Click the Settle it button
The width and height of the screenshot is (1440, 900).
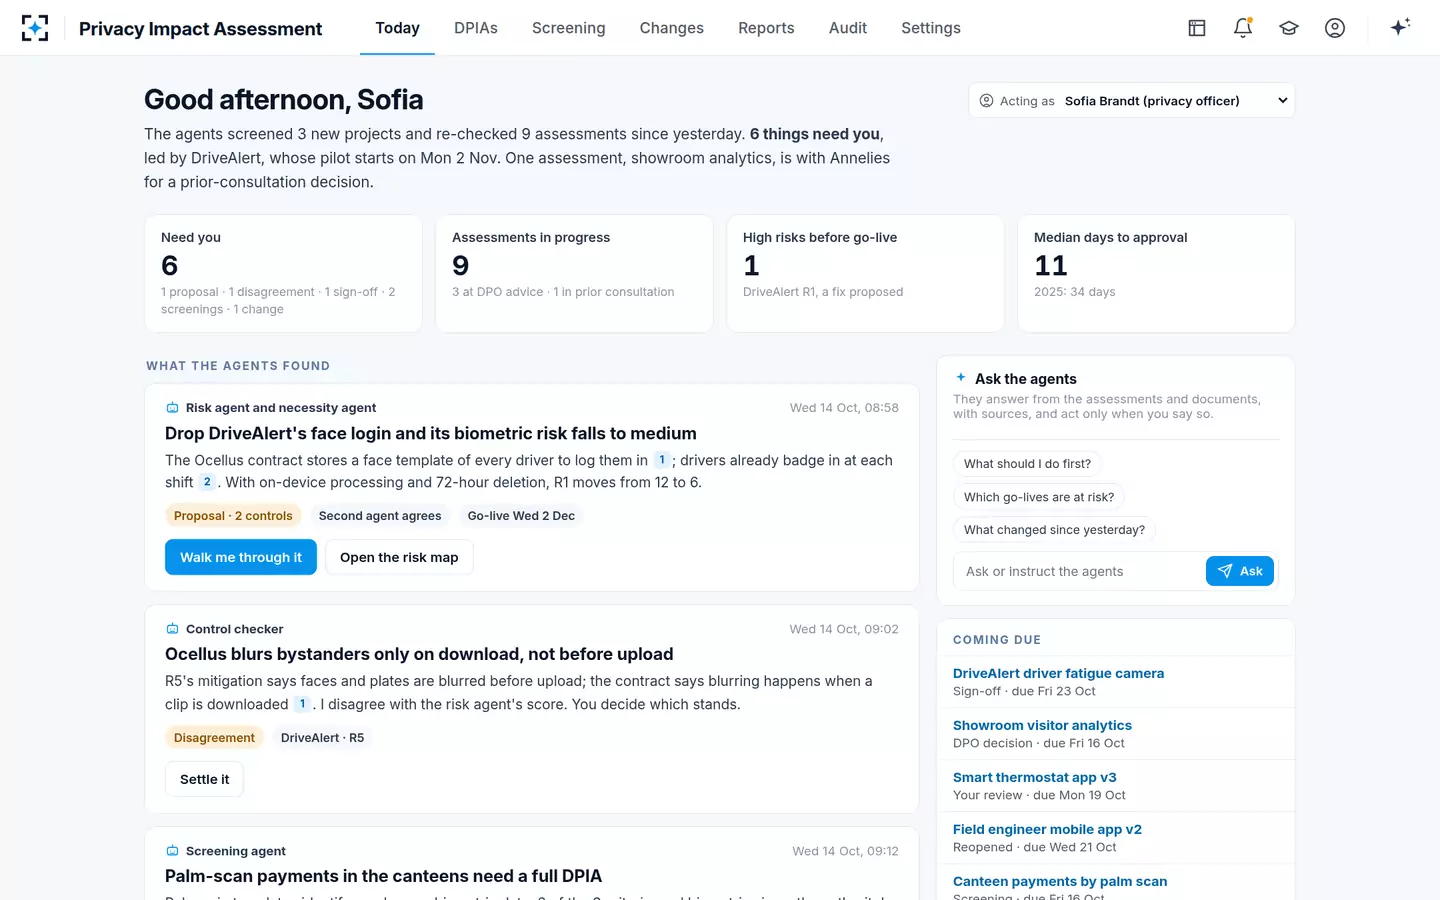click(x=204, y=779)
